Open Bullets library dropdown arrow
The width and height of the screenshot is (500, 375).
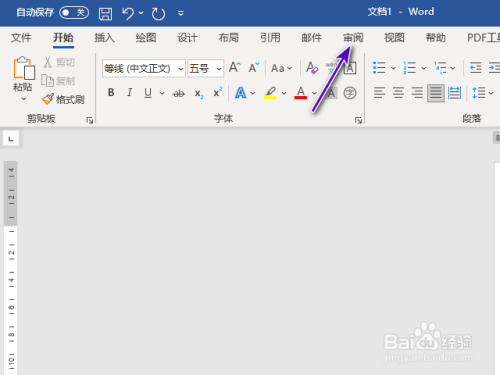393,68
